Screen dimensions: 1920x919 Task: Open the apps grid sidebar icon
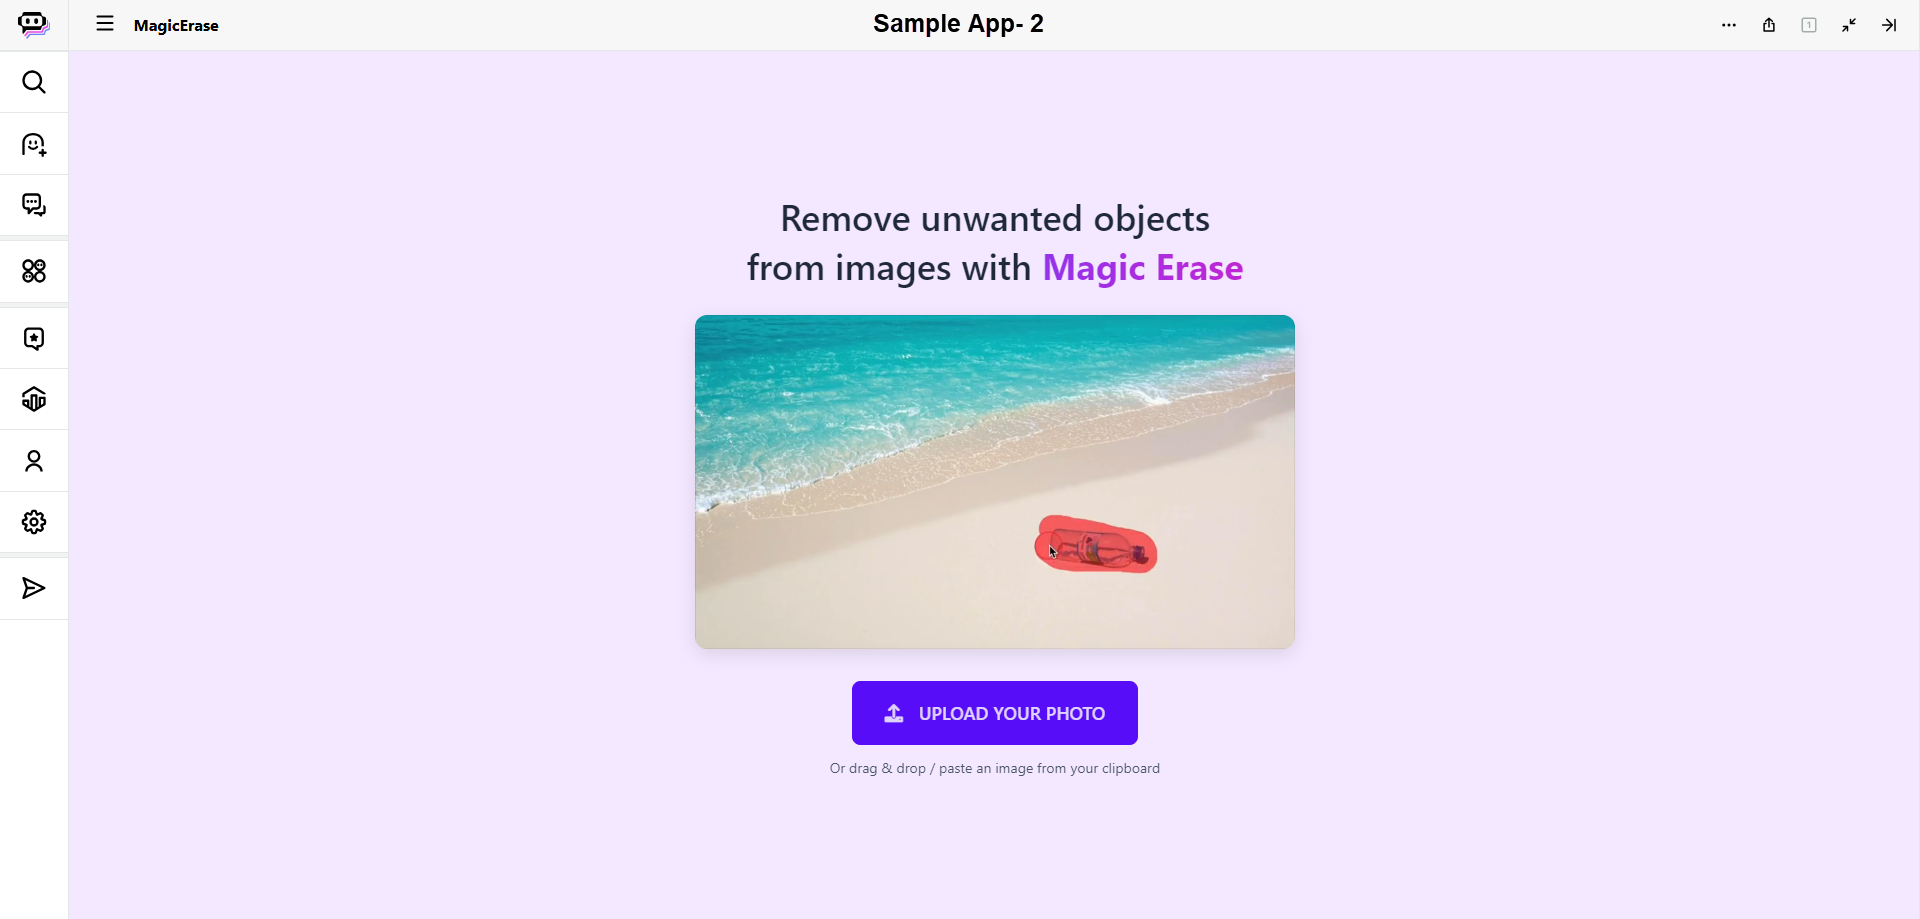34,271
